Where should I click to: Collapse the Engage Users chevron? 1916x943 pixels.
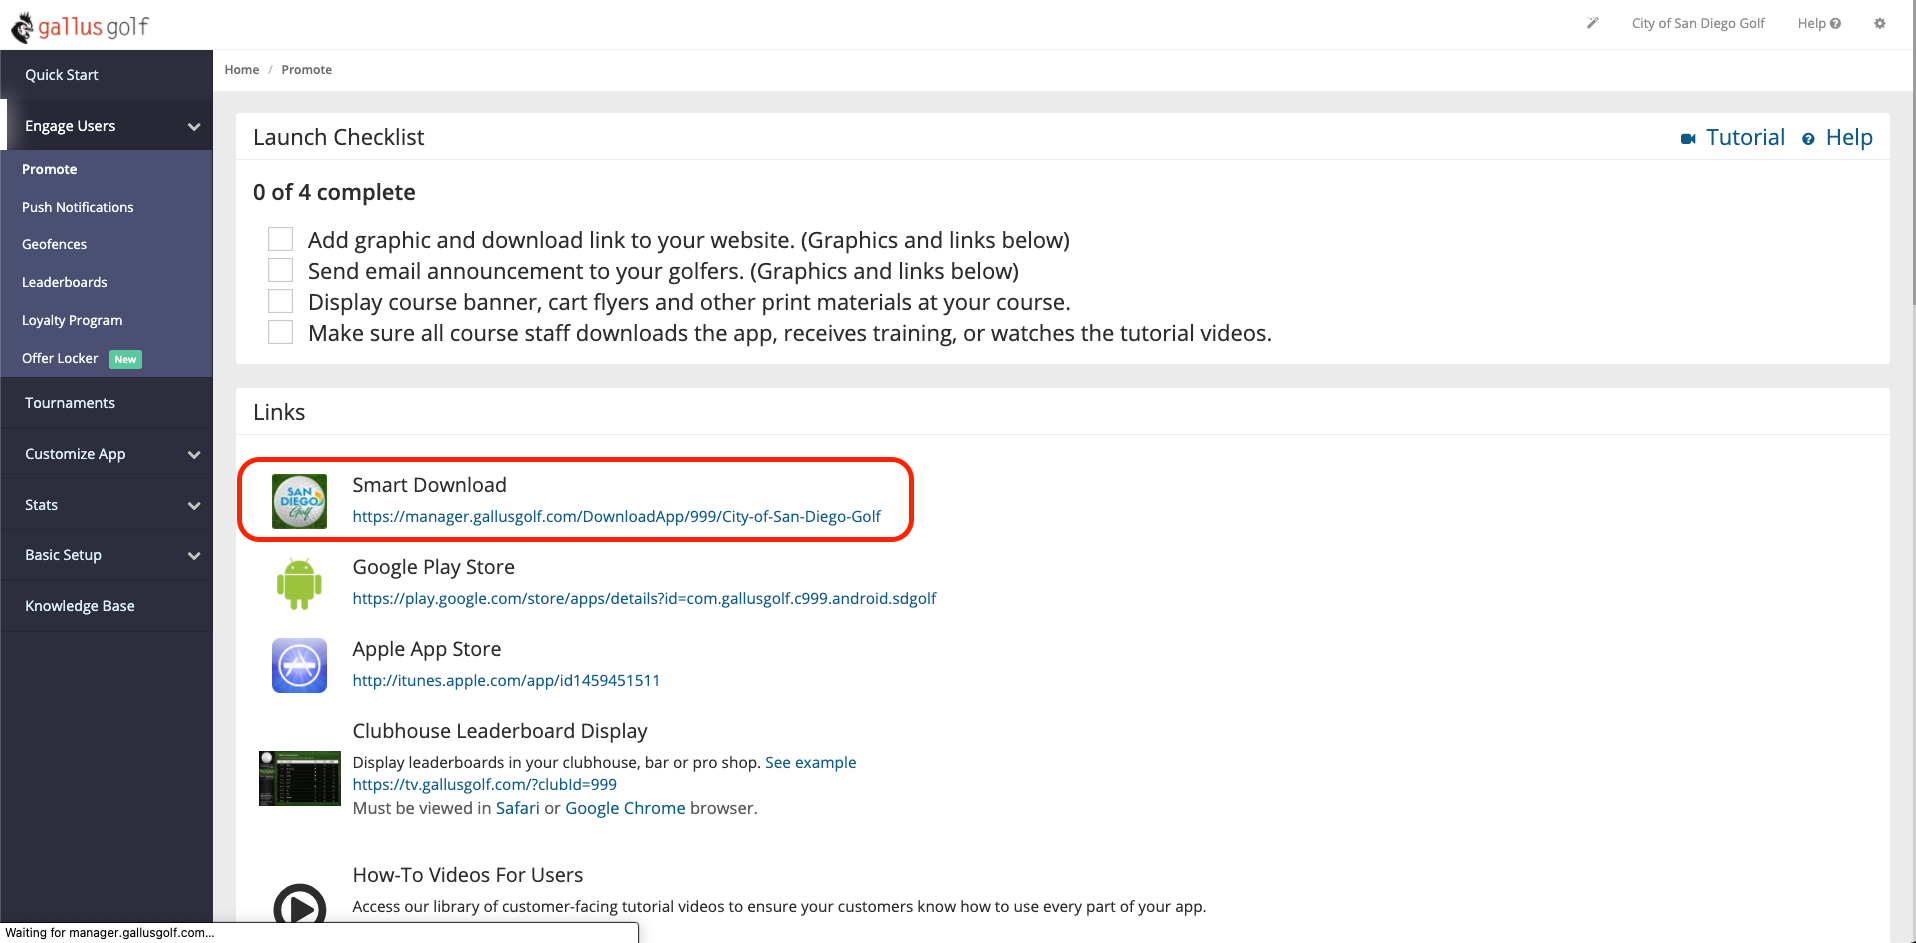[x=194, y=127]
